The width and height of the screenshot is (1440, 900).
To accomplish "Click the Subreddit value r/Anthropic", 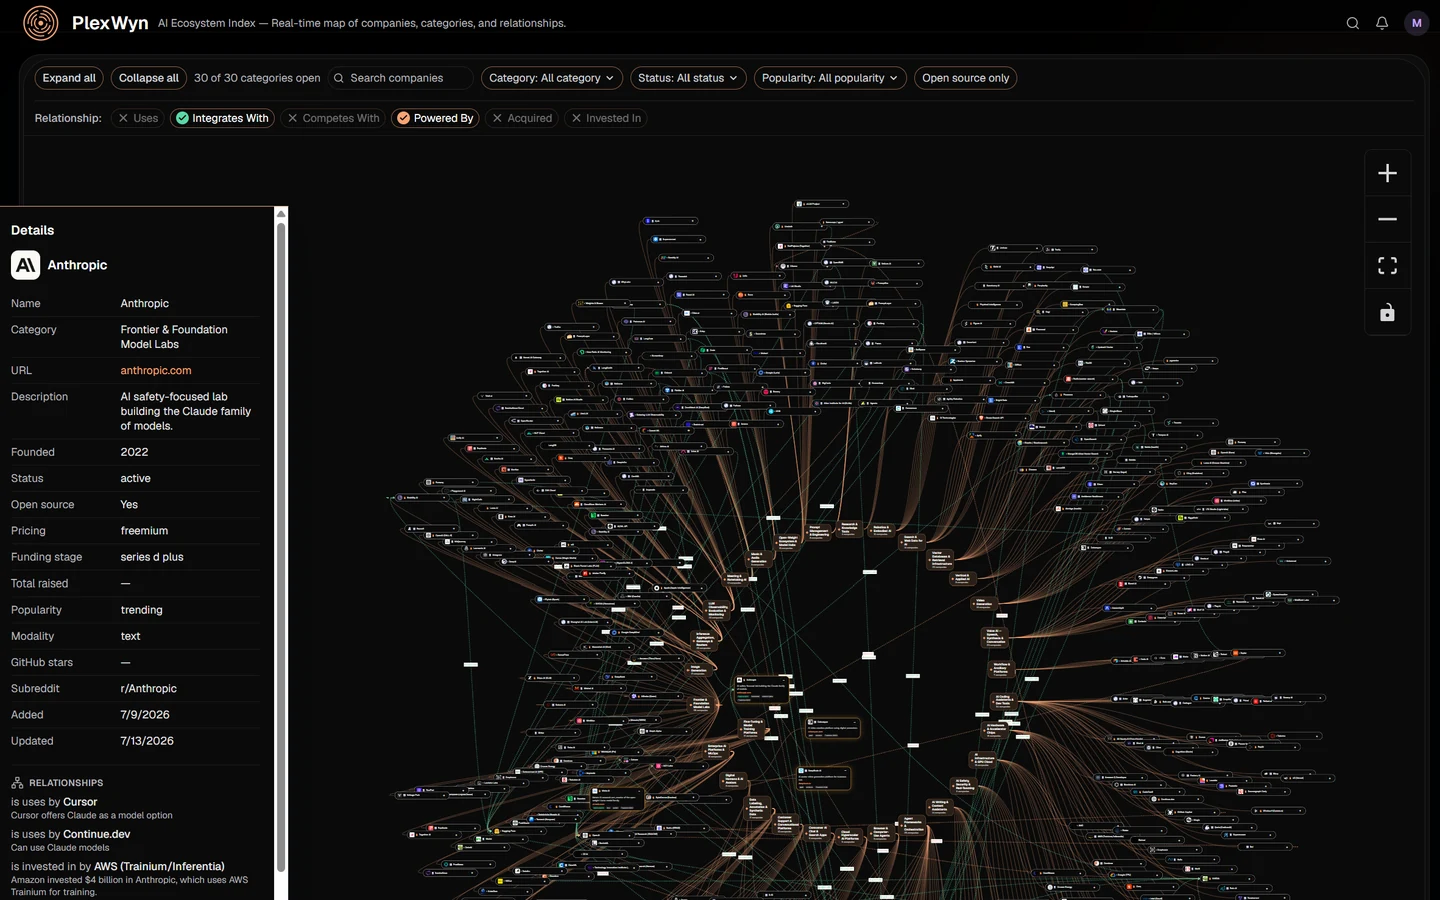I will (149, 689).
